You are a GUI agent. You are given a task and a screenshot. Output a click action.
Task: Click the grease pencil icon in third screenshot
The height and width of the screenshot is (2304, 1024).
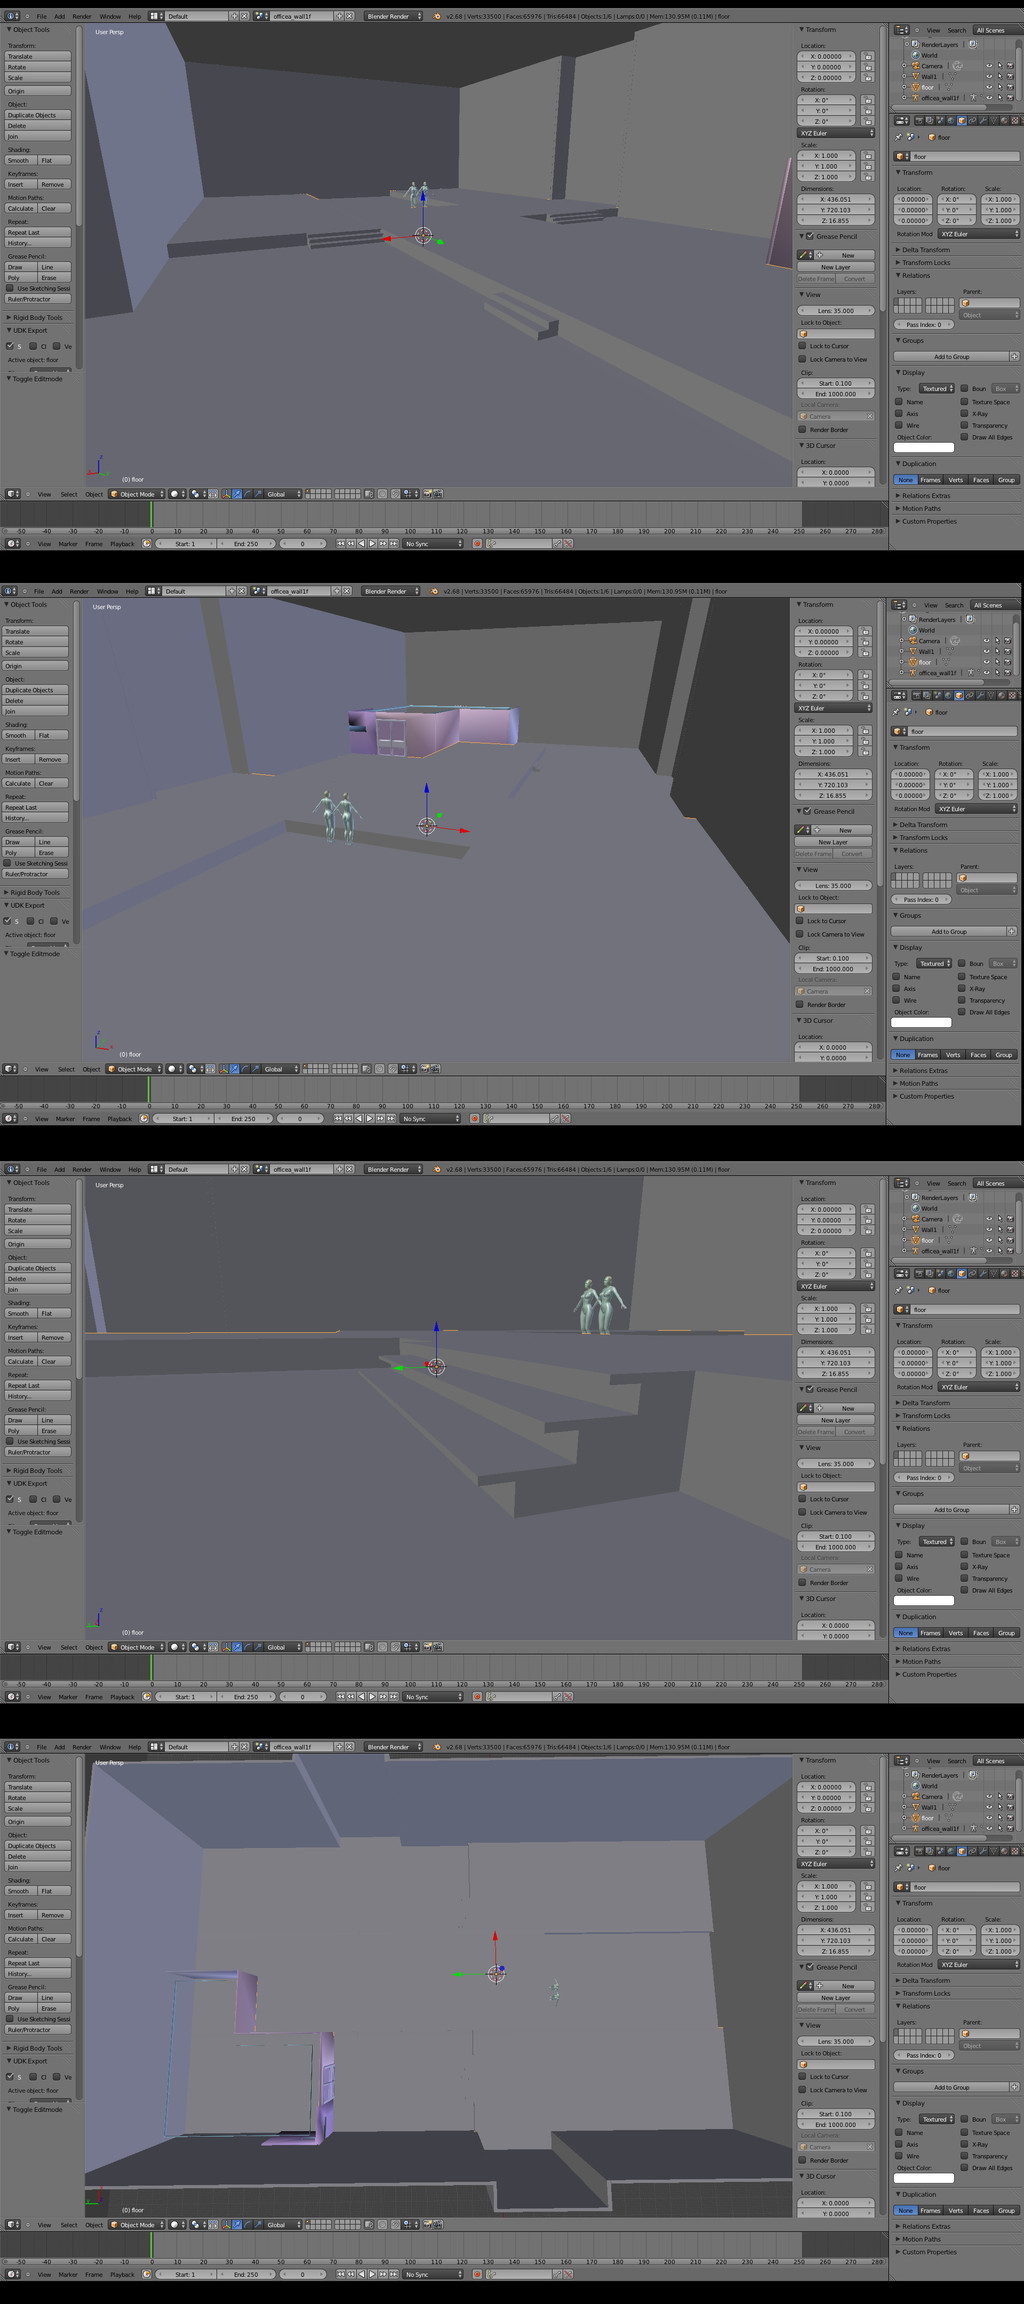804,1408
